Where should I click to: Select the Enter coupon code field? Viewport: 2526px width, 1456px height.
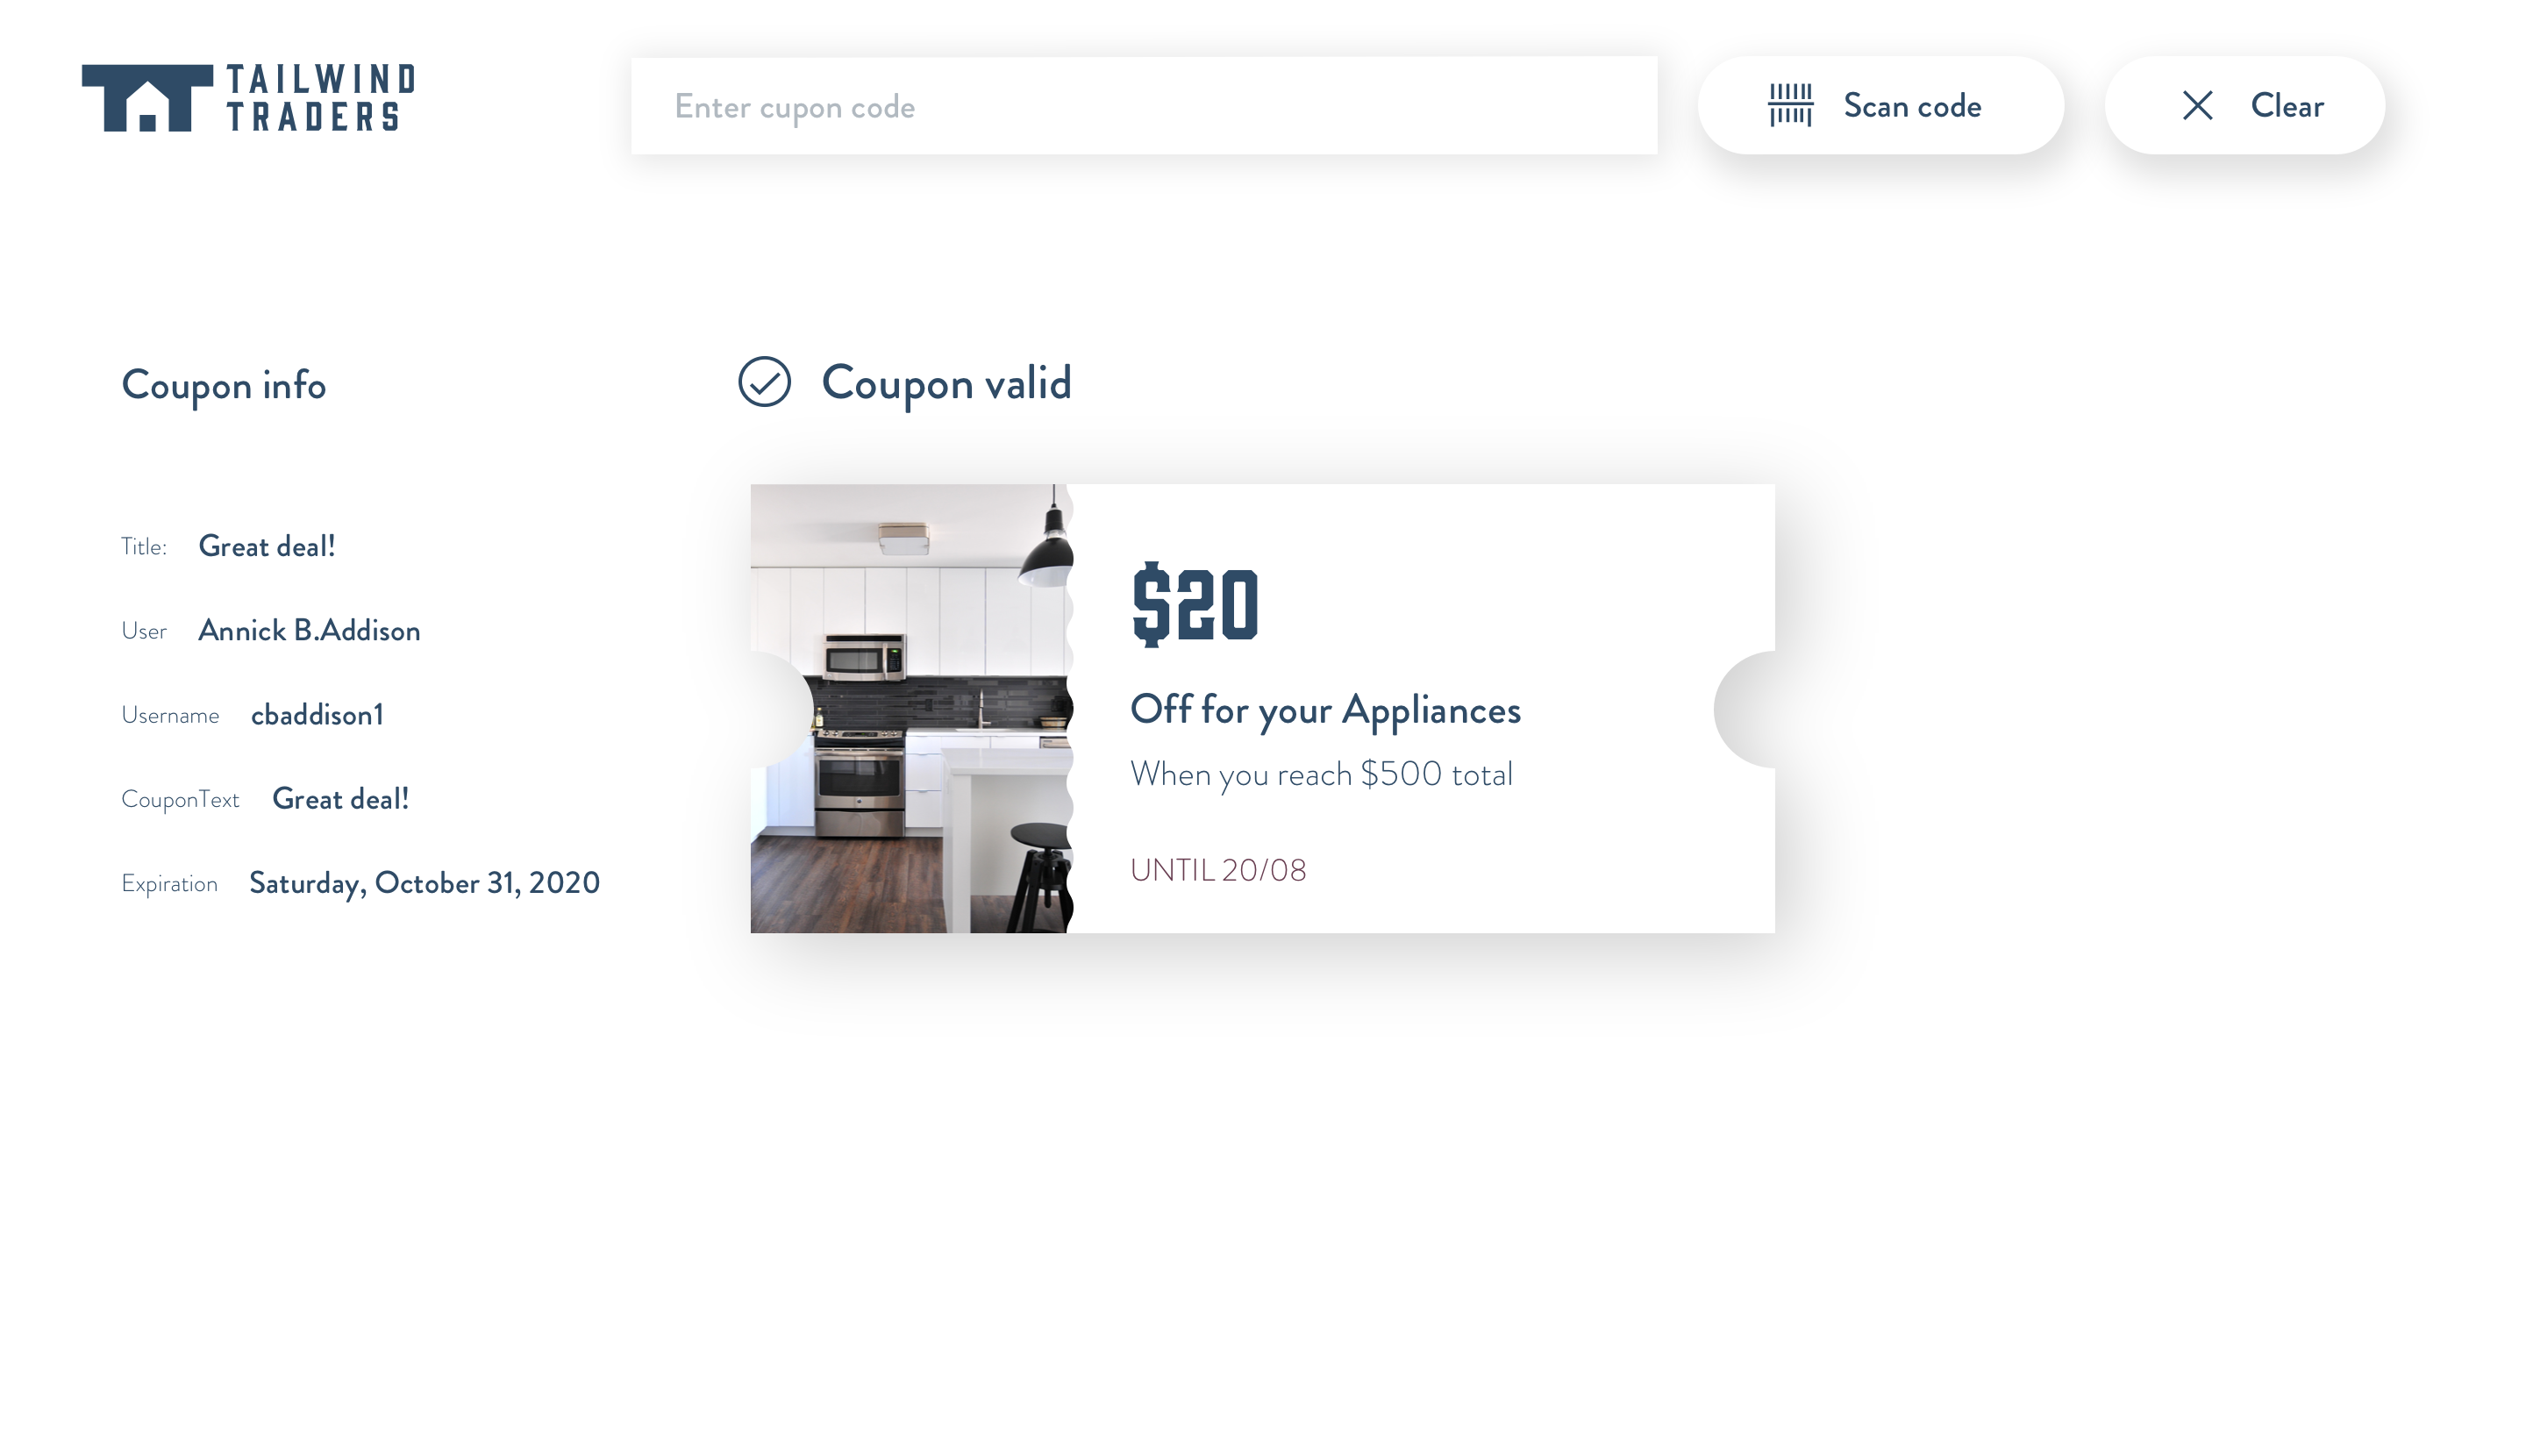pyautogui.click(x=1144, y=104)
